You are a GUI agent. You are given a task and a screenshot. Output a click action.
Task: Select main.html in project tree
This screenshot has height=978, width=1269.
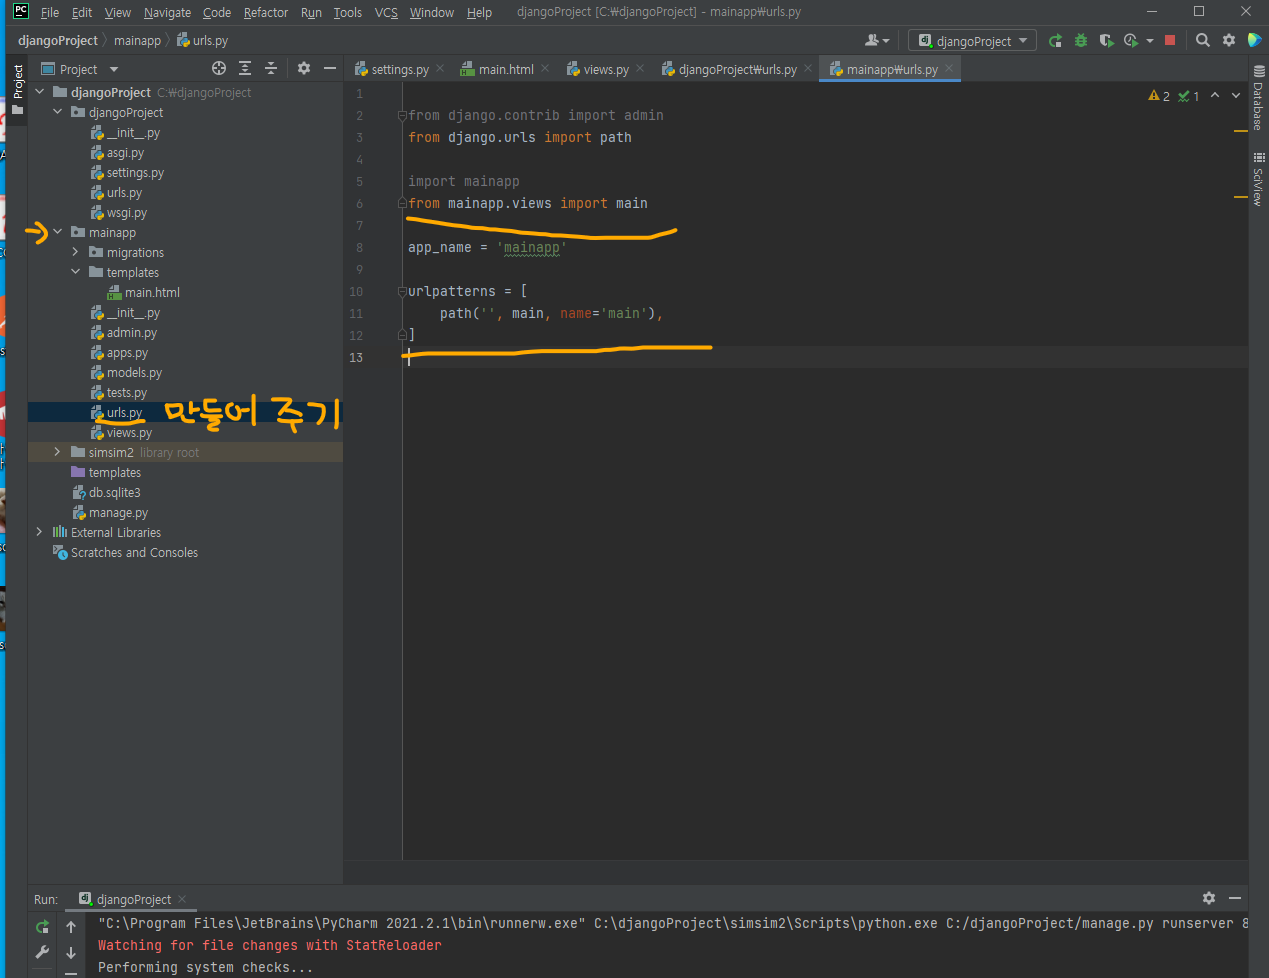pyautogui.click(x=152, y=292)
